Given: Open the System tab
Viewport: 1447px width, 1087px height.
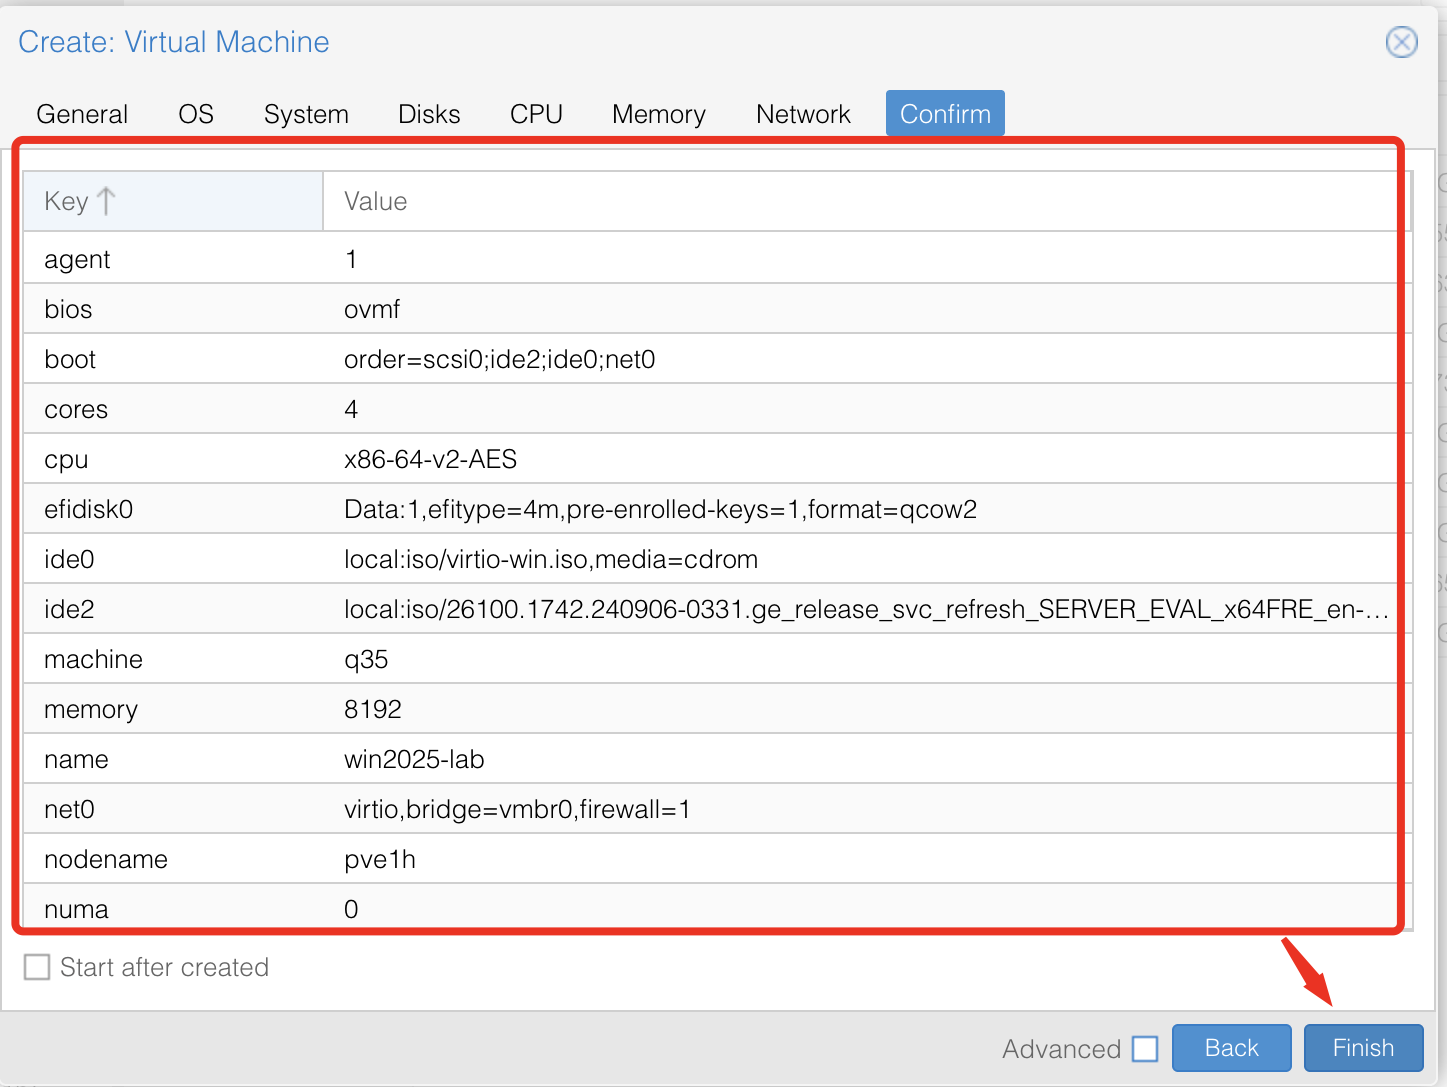Looking at the screenshot, I should [306, 114].
